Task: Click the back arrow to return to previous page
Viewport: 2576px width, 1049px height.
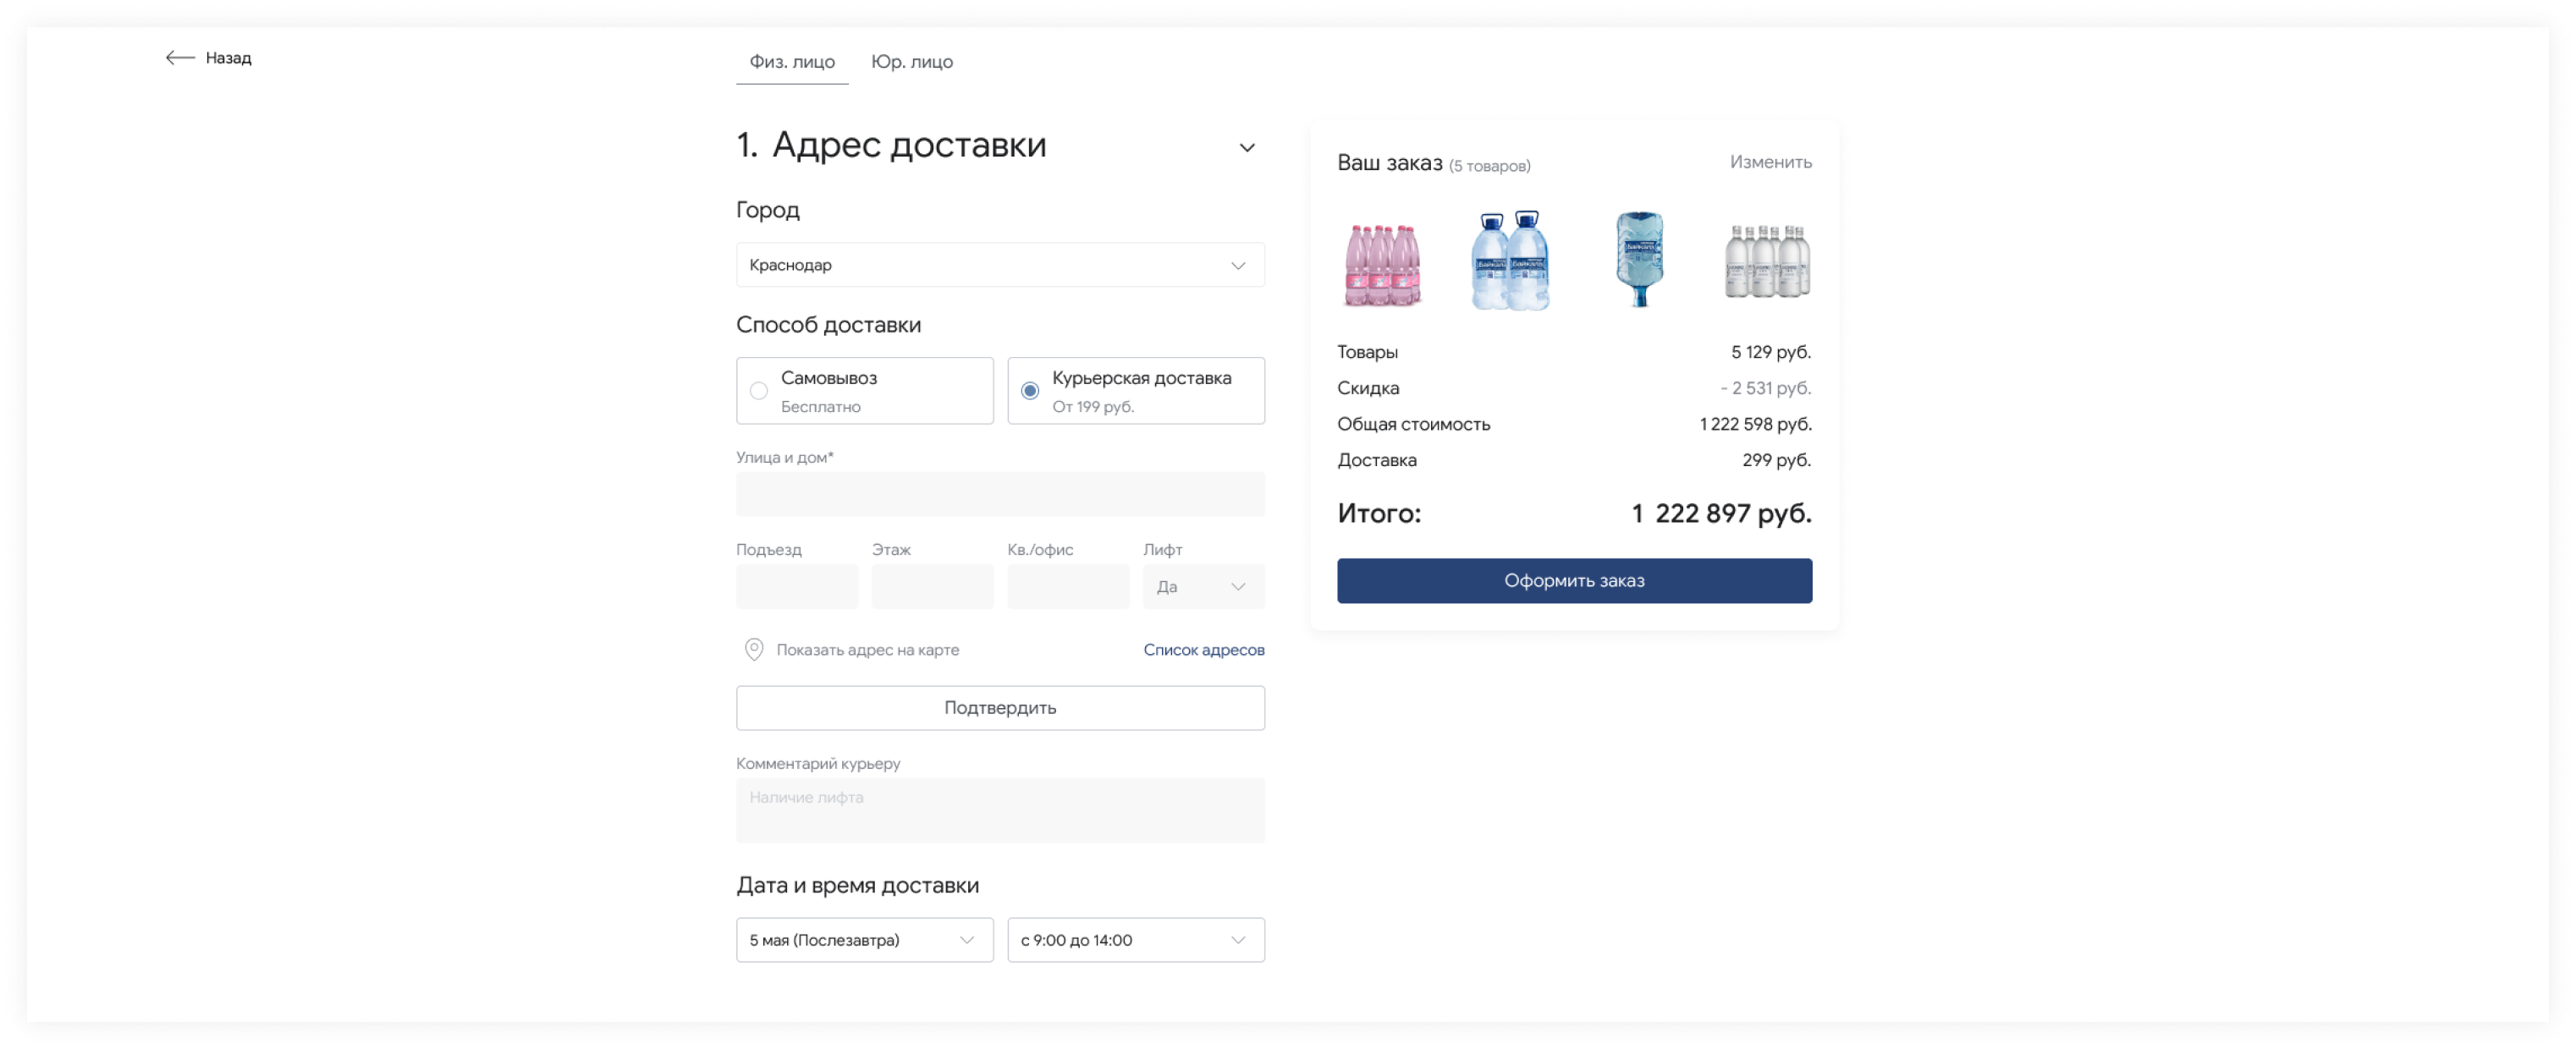Action: pyautogui.click(x=180, y=58)
